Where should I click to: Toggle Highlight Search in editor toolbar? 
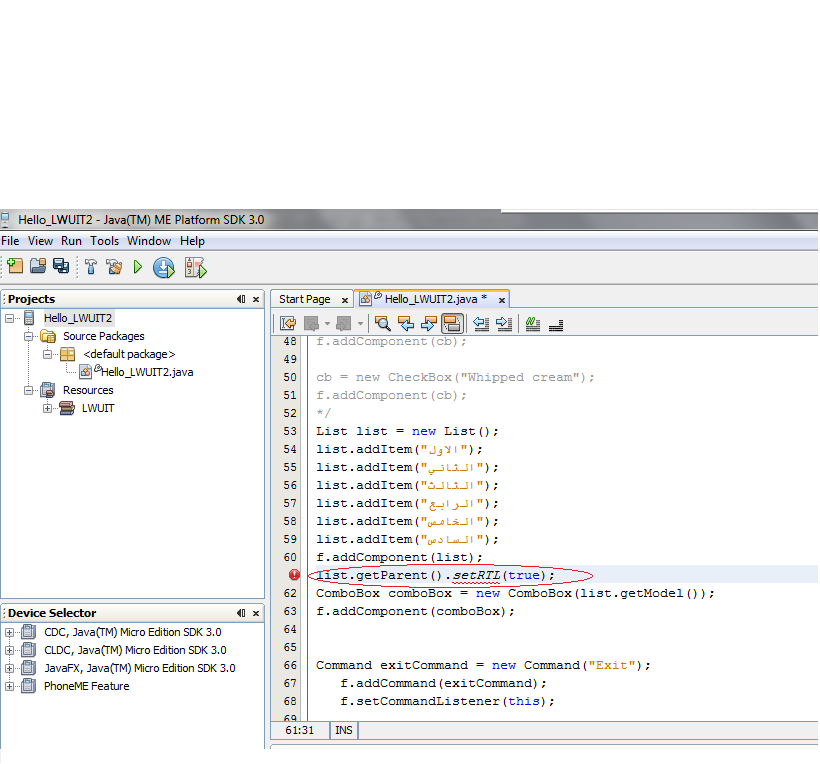452,324
